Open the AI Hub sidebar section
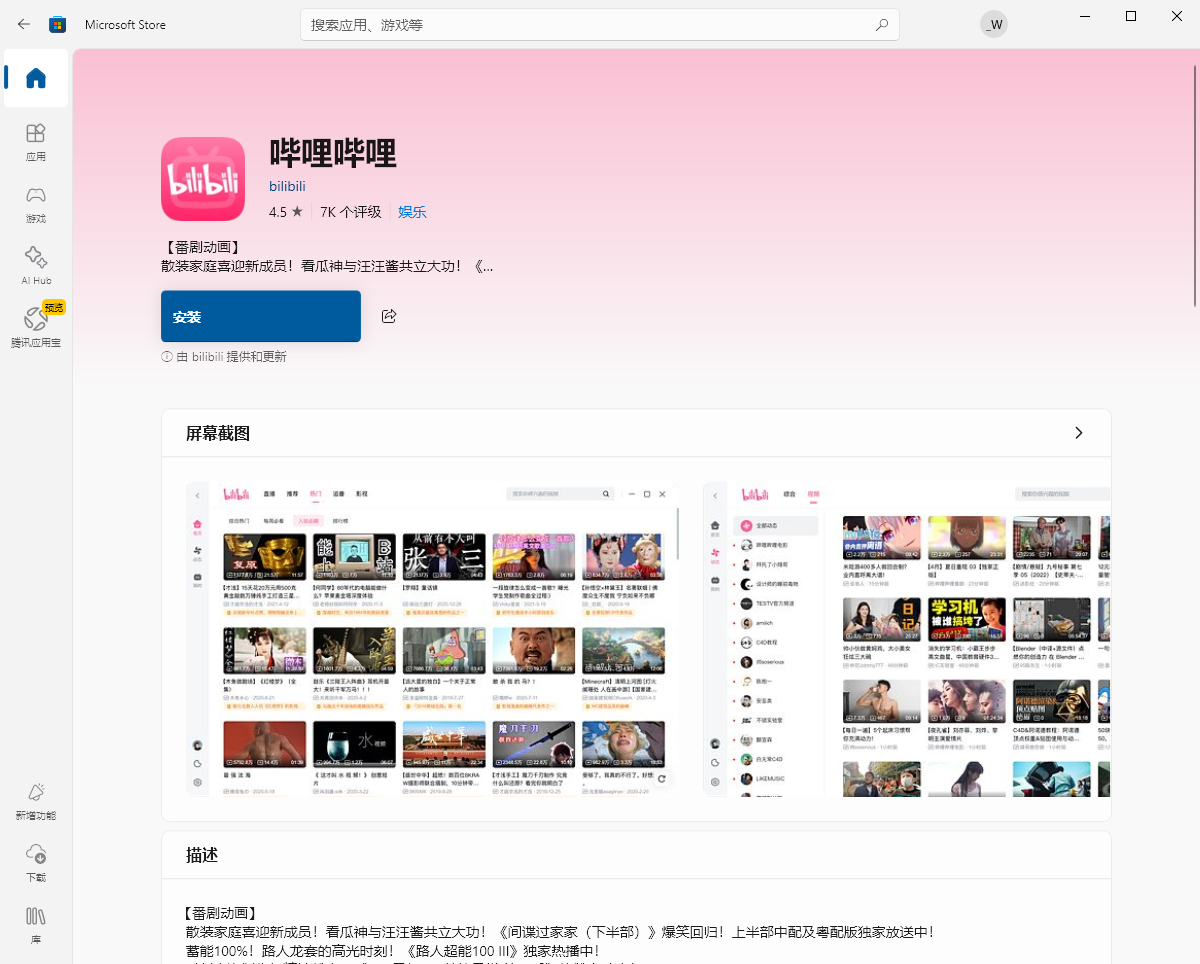Image resolution: width=1200 pixels, height=964 pixels. tap(35, 265)
